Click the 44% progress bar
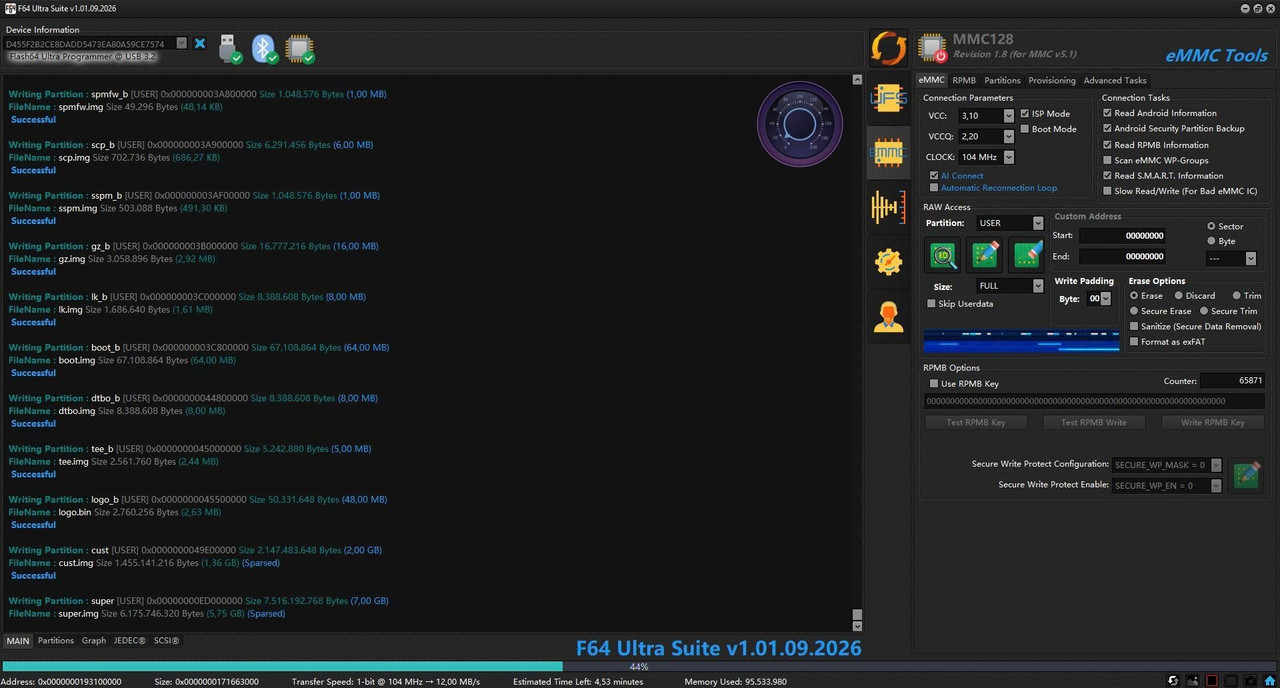Image resolution: width=1280 pixels, height=688 pixels. click(640, 666)
